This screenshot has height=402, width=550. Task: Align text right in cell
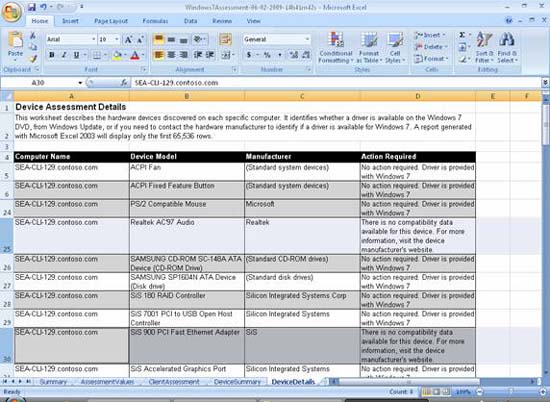pos(183,55)
